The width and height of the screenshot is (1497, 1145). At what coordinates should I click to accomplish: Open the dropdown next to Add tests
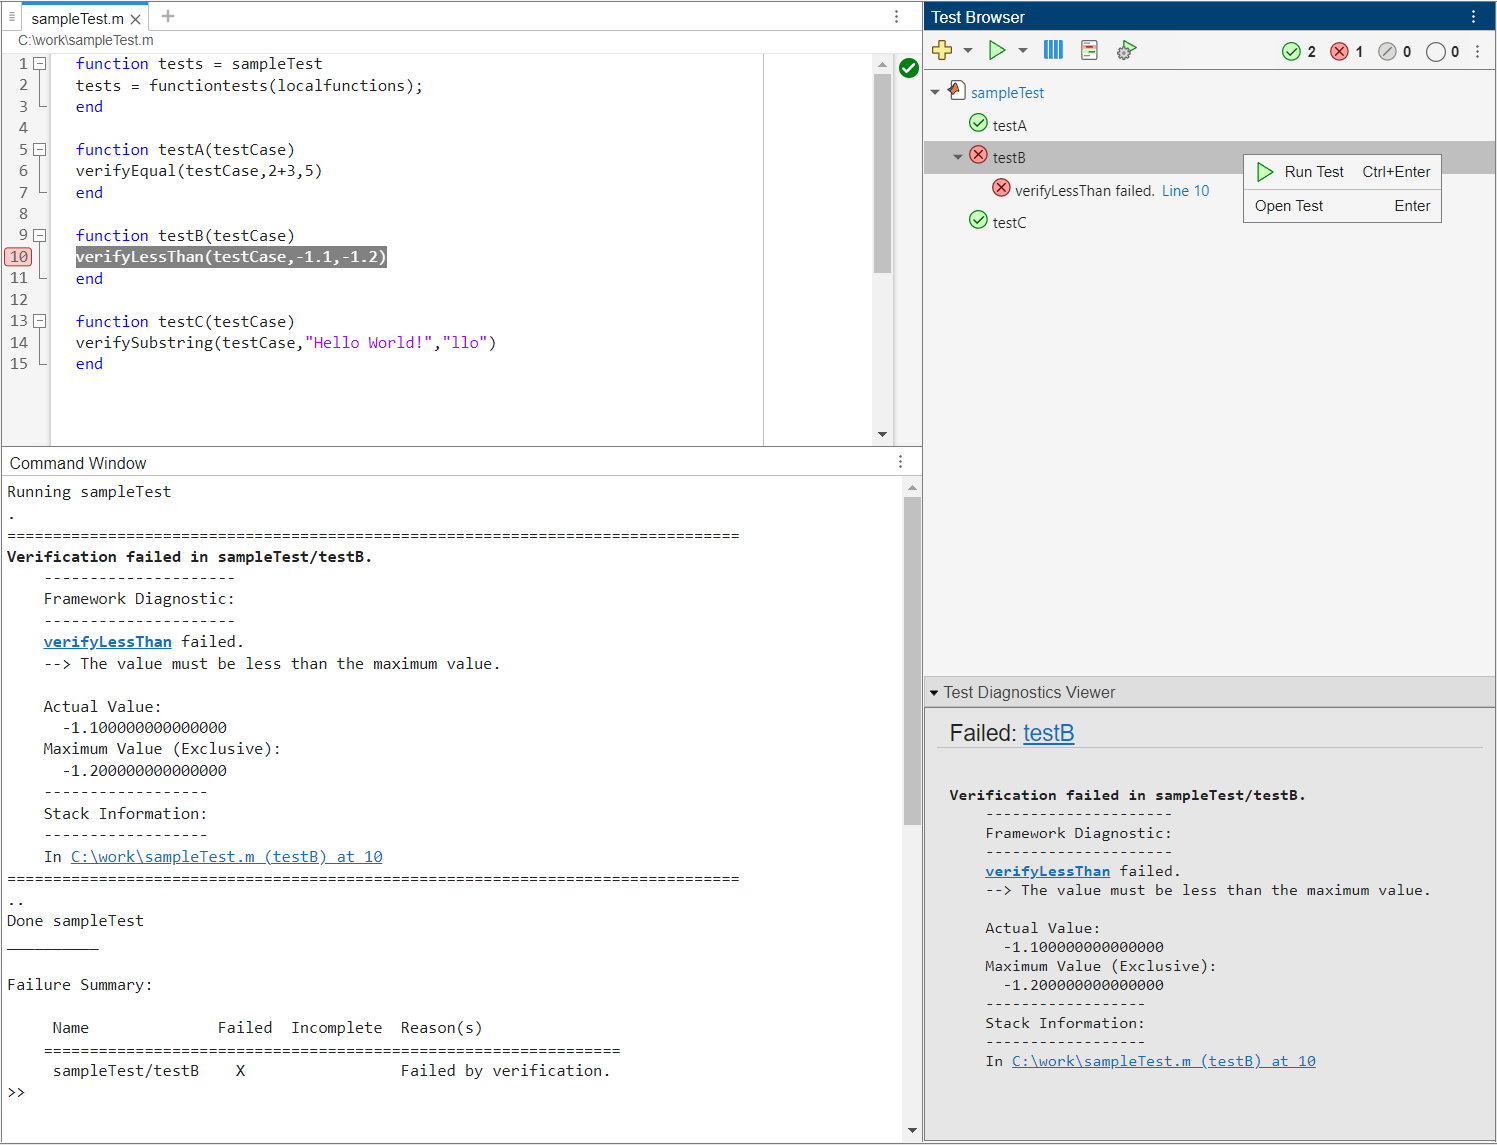[968, 50]
